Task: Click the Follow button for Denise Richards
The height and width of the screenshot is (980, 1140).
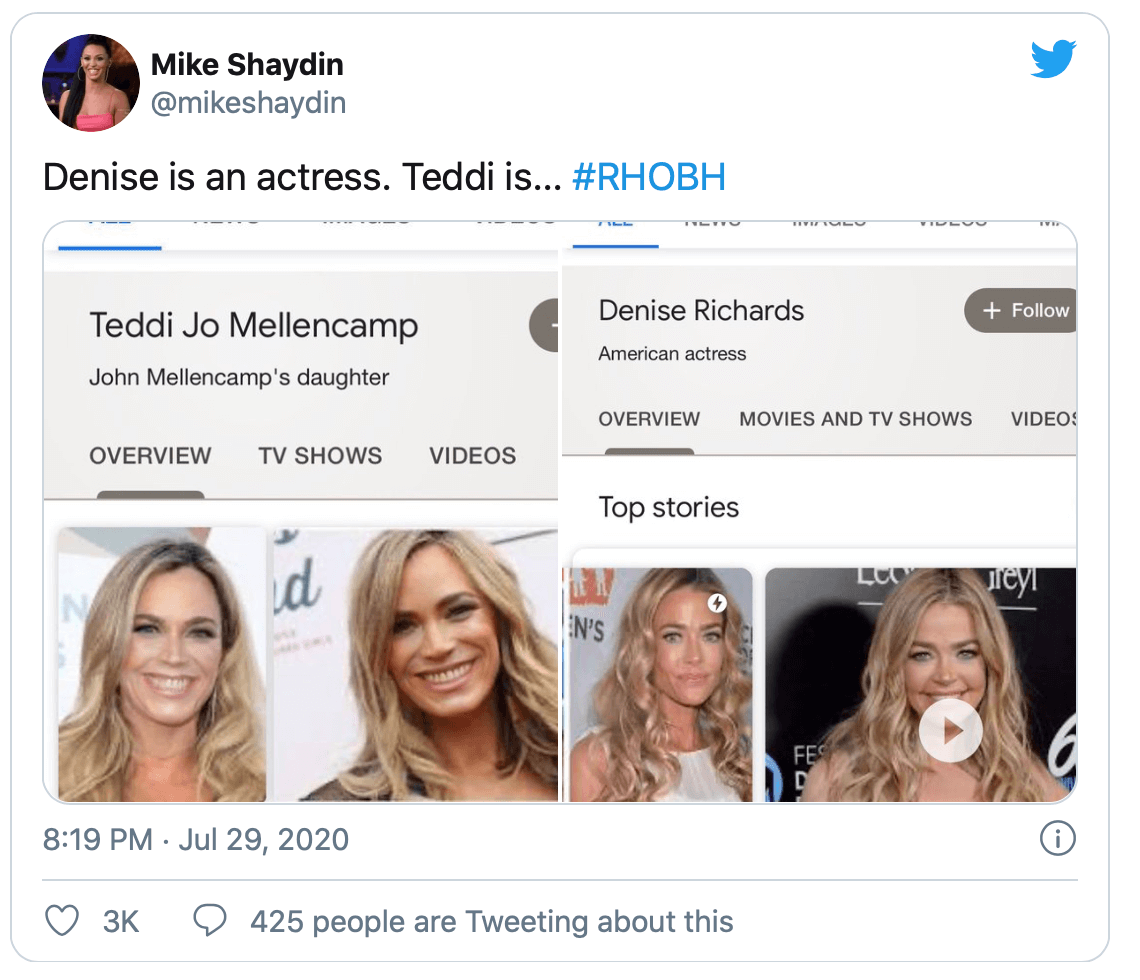Action: pos(1021,311)
